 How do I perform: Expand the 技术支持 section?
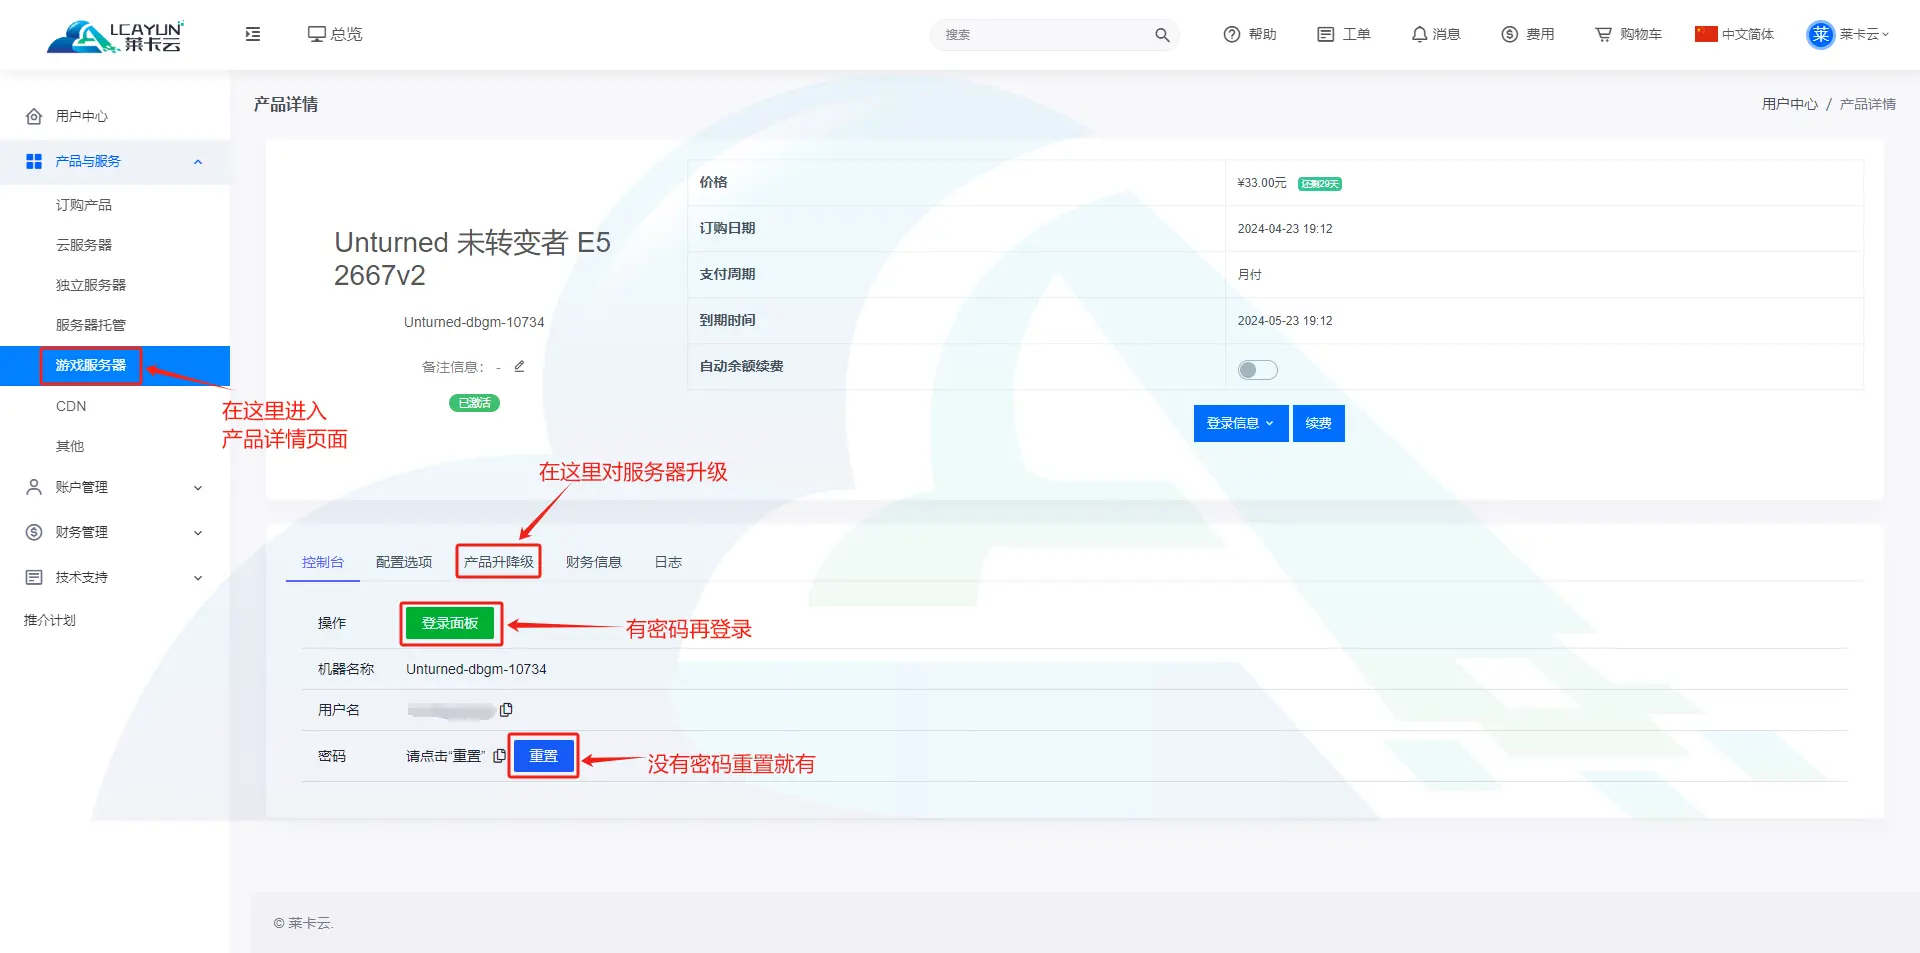pos(115,577)
